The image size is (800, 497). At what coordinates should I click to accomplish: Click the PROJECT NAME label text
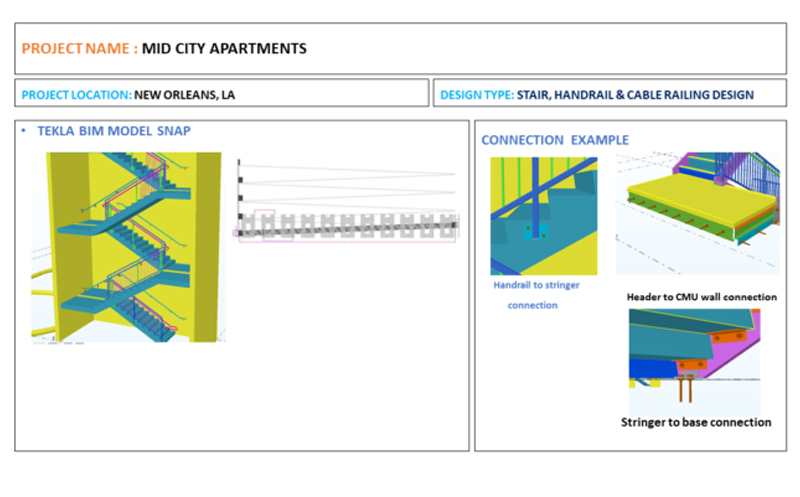80,48
